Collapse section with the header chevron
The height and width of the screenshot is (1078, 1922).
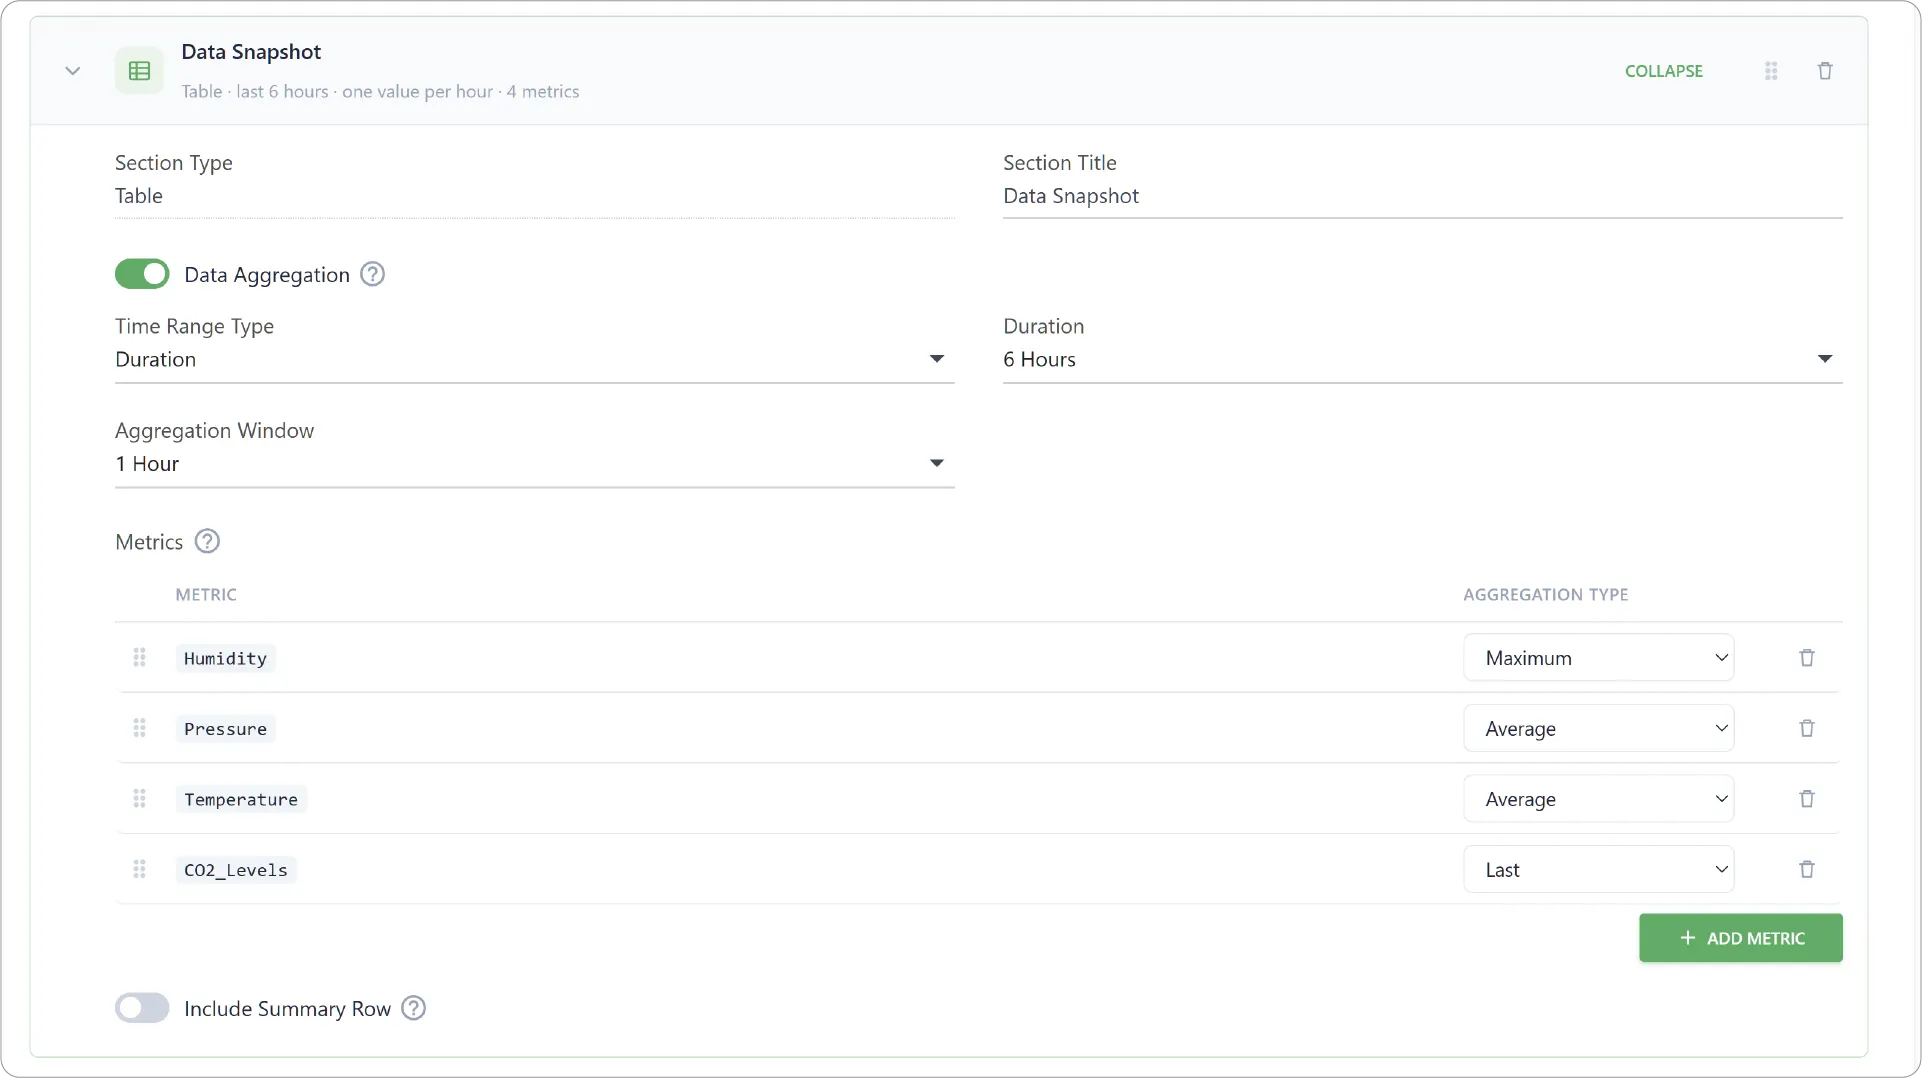72,71
